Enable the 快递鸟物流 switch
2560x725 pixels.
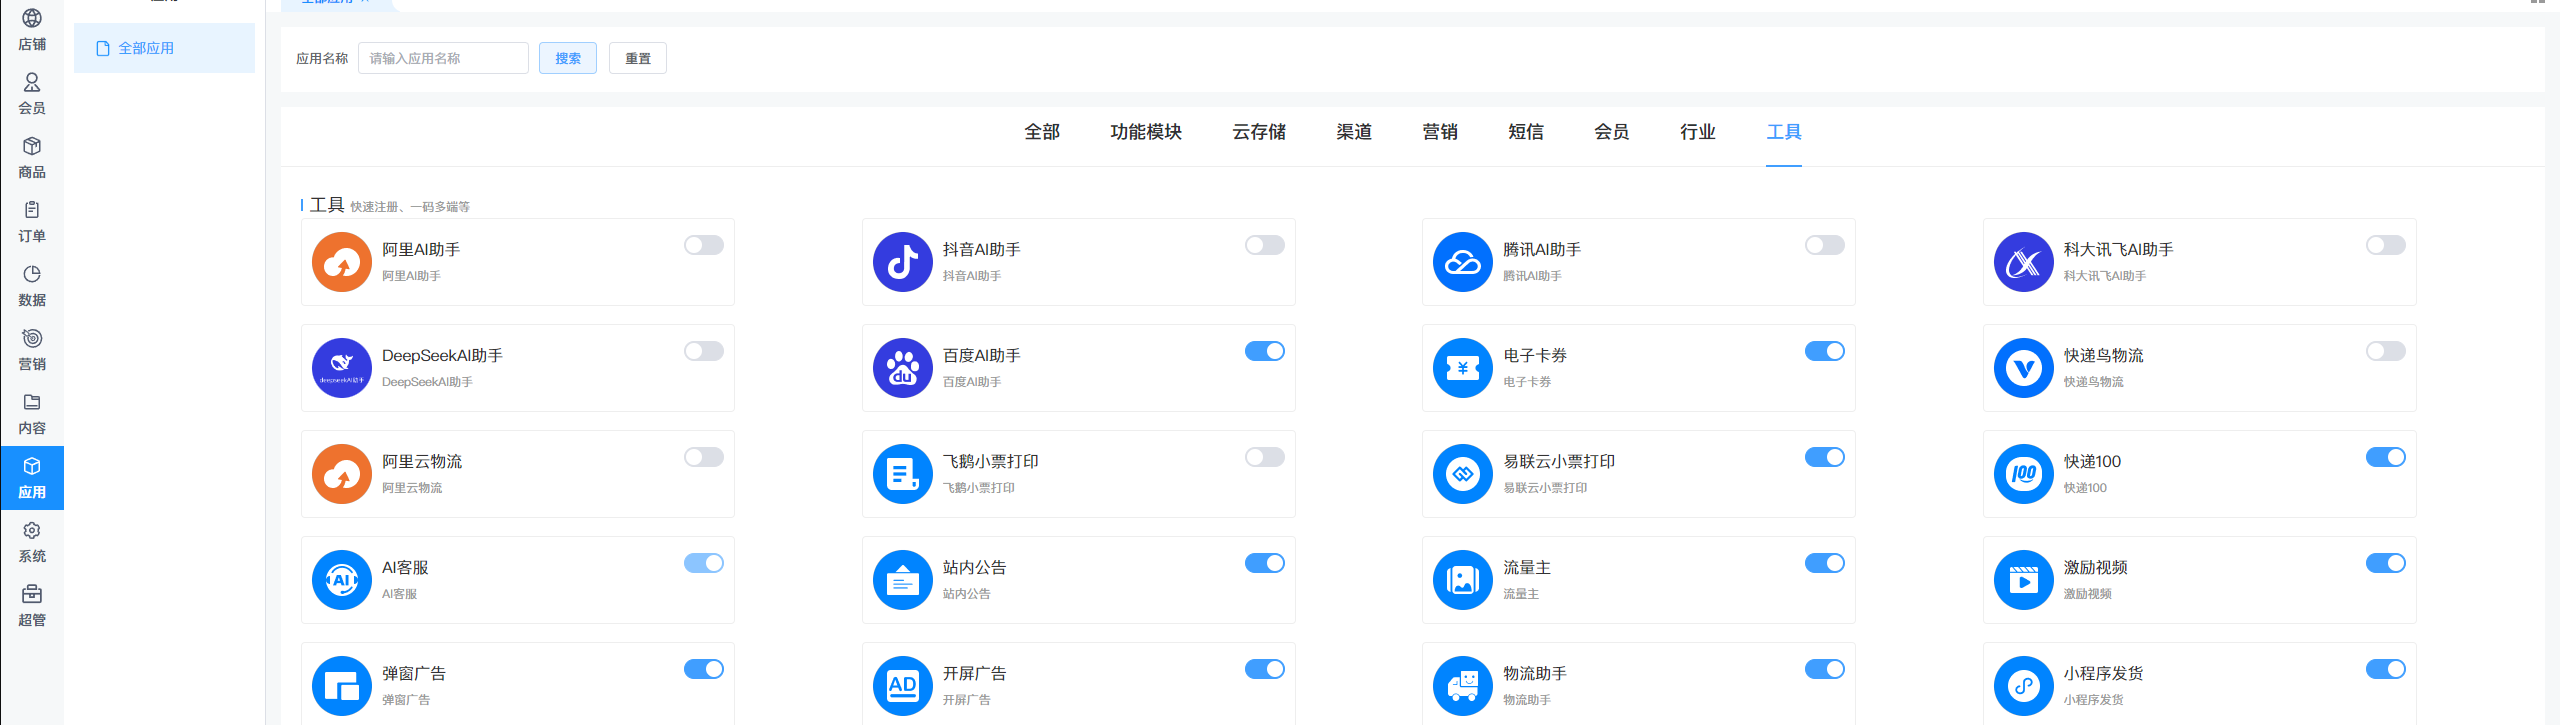pos(2386,351)
